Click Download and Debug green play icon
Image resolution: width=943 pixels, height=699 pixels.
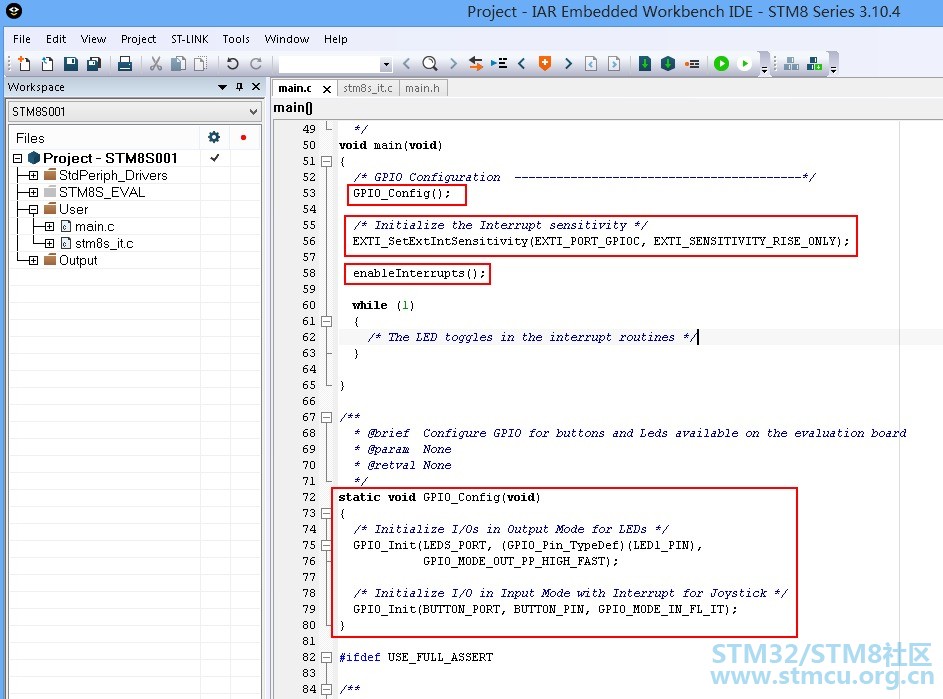721,63
